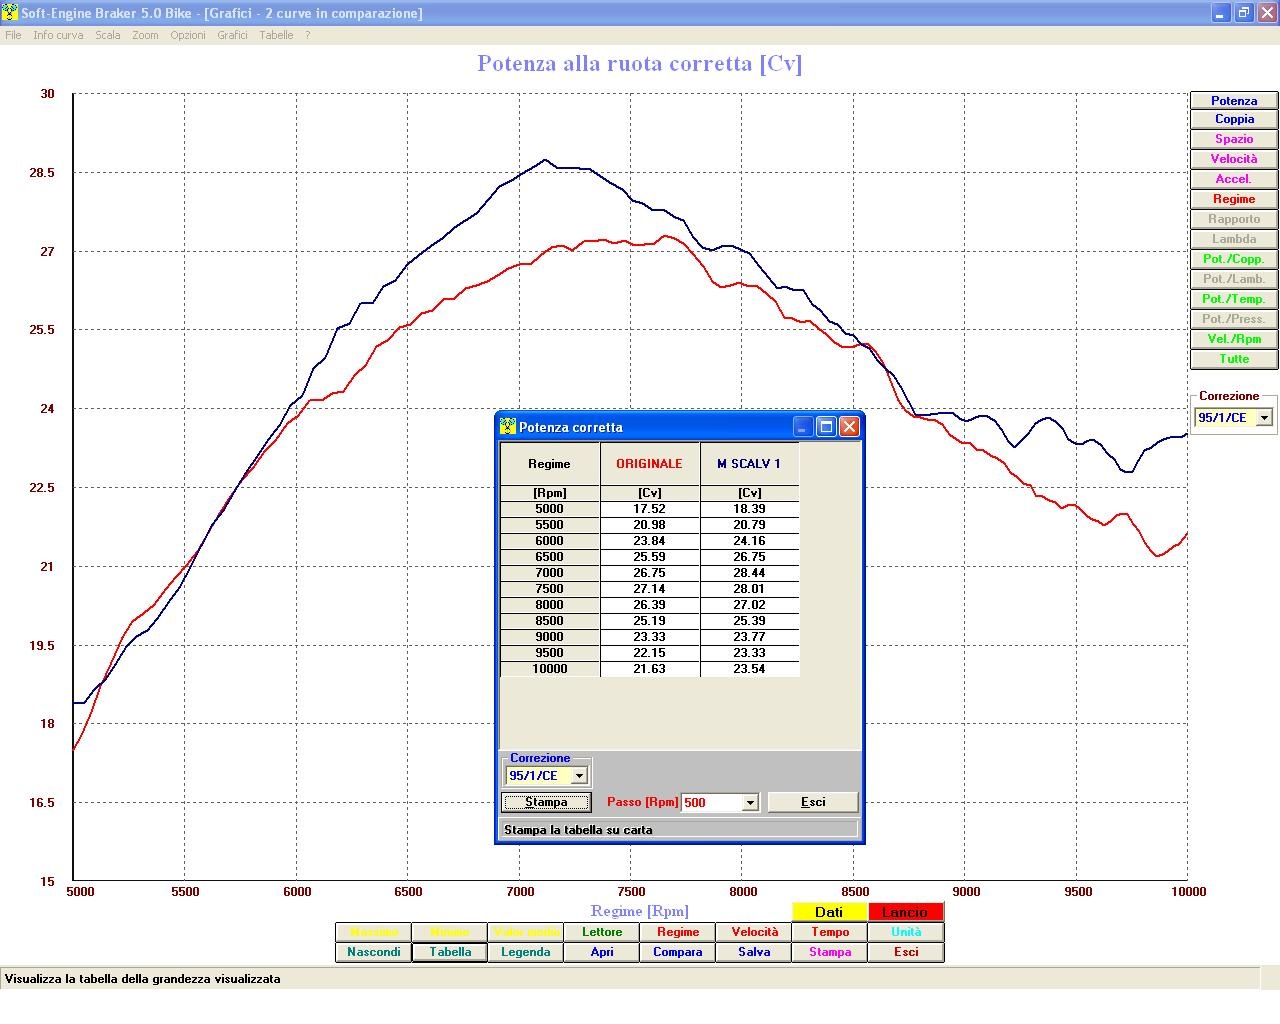Click the Massimo button

(374, 932)
